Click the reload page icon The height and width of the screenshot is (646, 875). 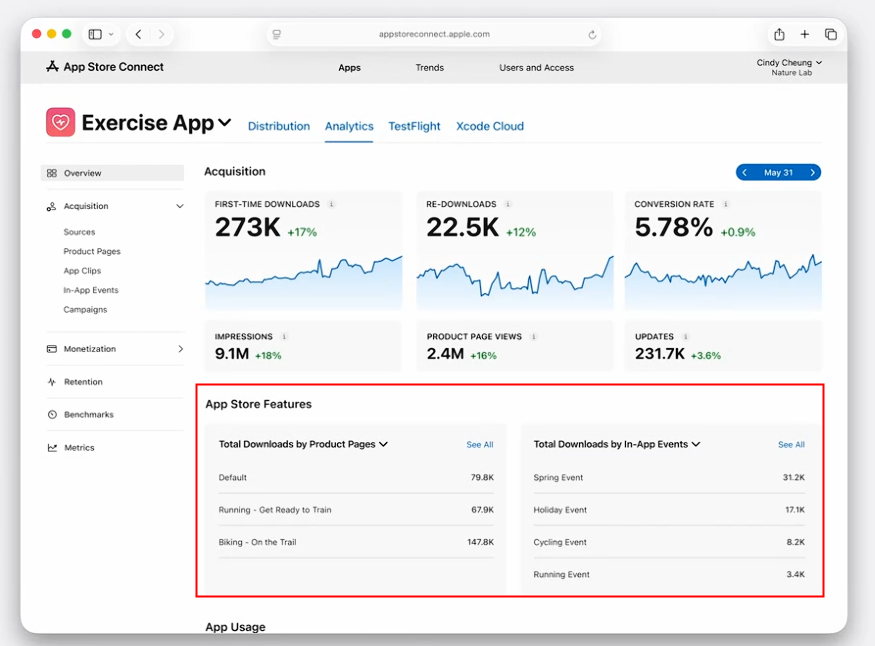click(x=592, y=35)
